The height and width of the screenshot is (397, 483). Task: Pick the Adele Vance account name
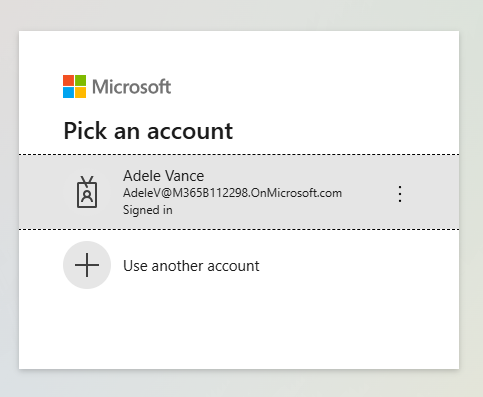pos(163,176)
